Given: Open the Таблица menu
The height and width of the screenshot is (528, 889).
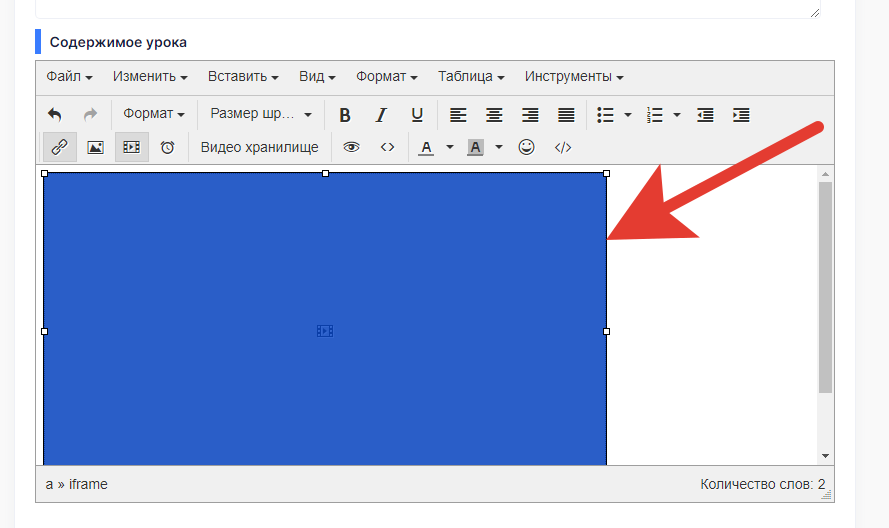Looking at the screenshot, I should pos(471,77).
